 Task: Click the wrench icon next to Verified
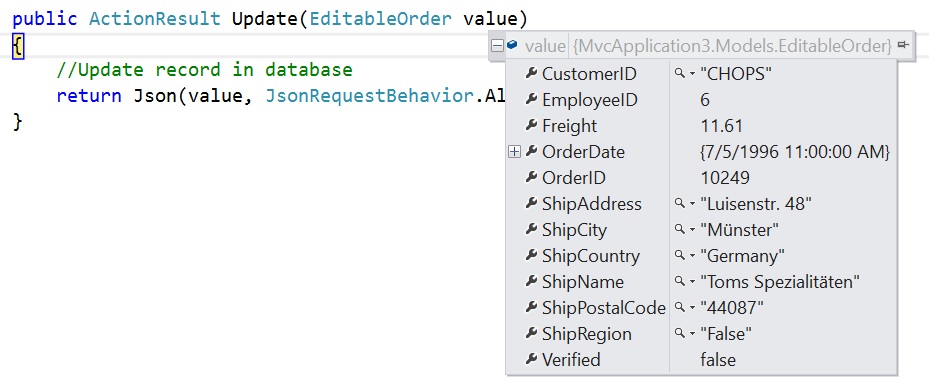tap(531, 360)
